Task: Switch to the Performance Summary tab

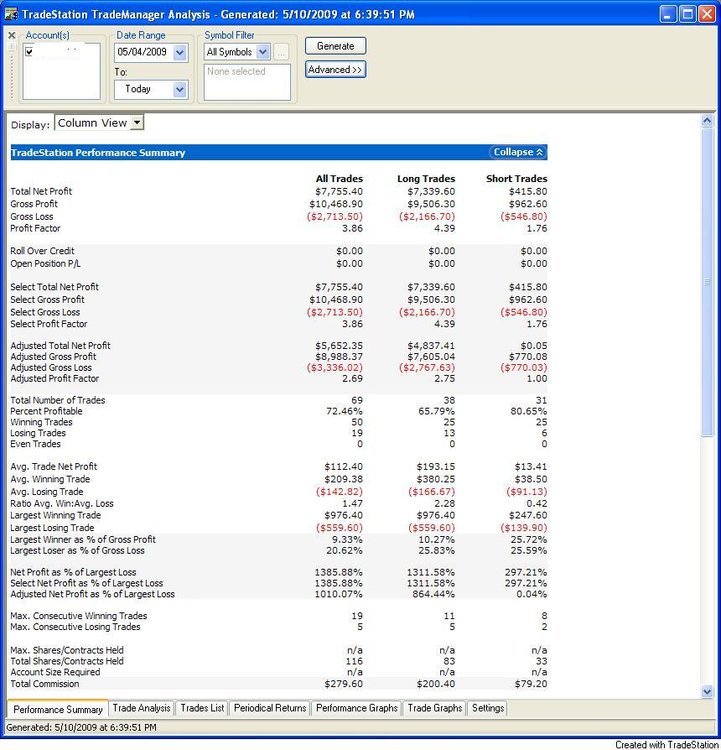Action: tap(58, 709)
